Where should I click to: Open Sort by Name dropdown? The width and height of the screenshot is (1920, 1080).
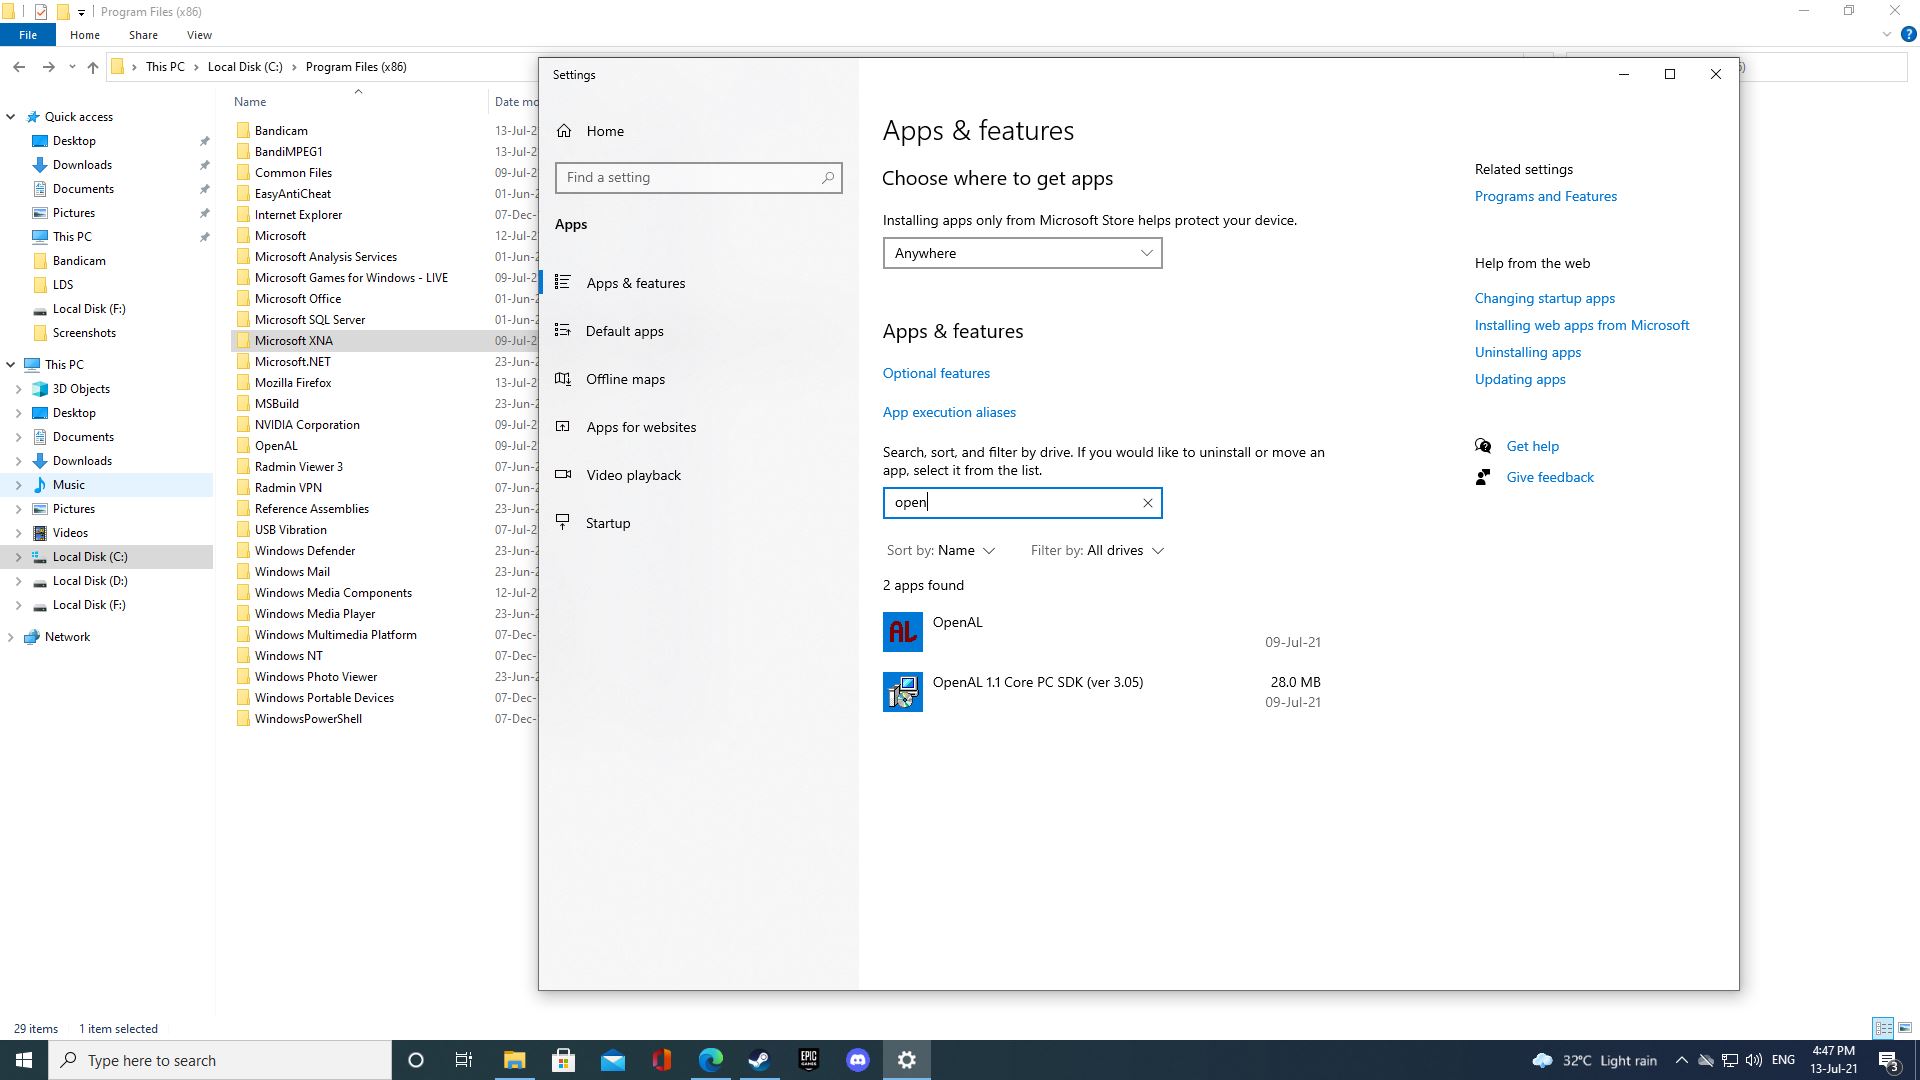pyautogui.click(x=941, y=551)
